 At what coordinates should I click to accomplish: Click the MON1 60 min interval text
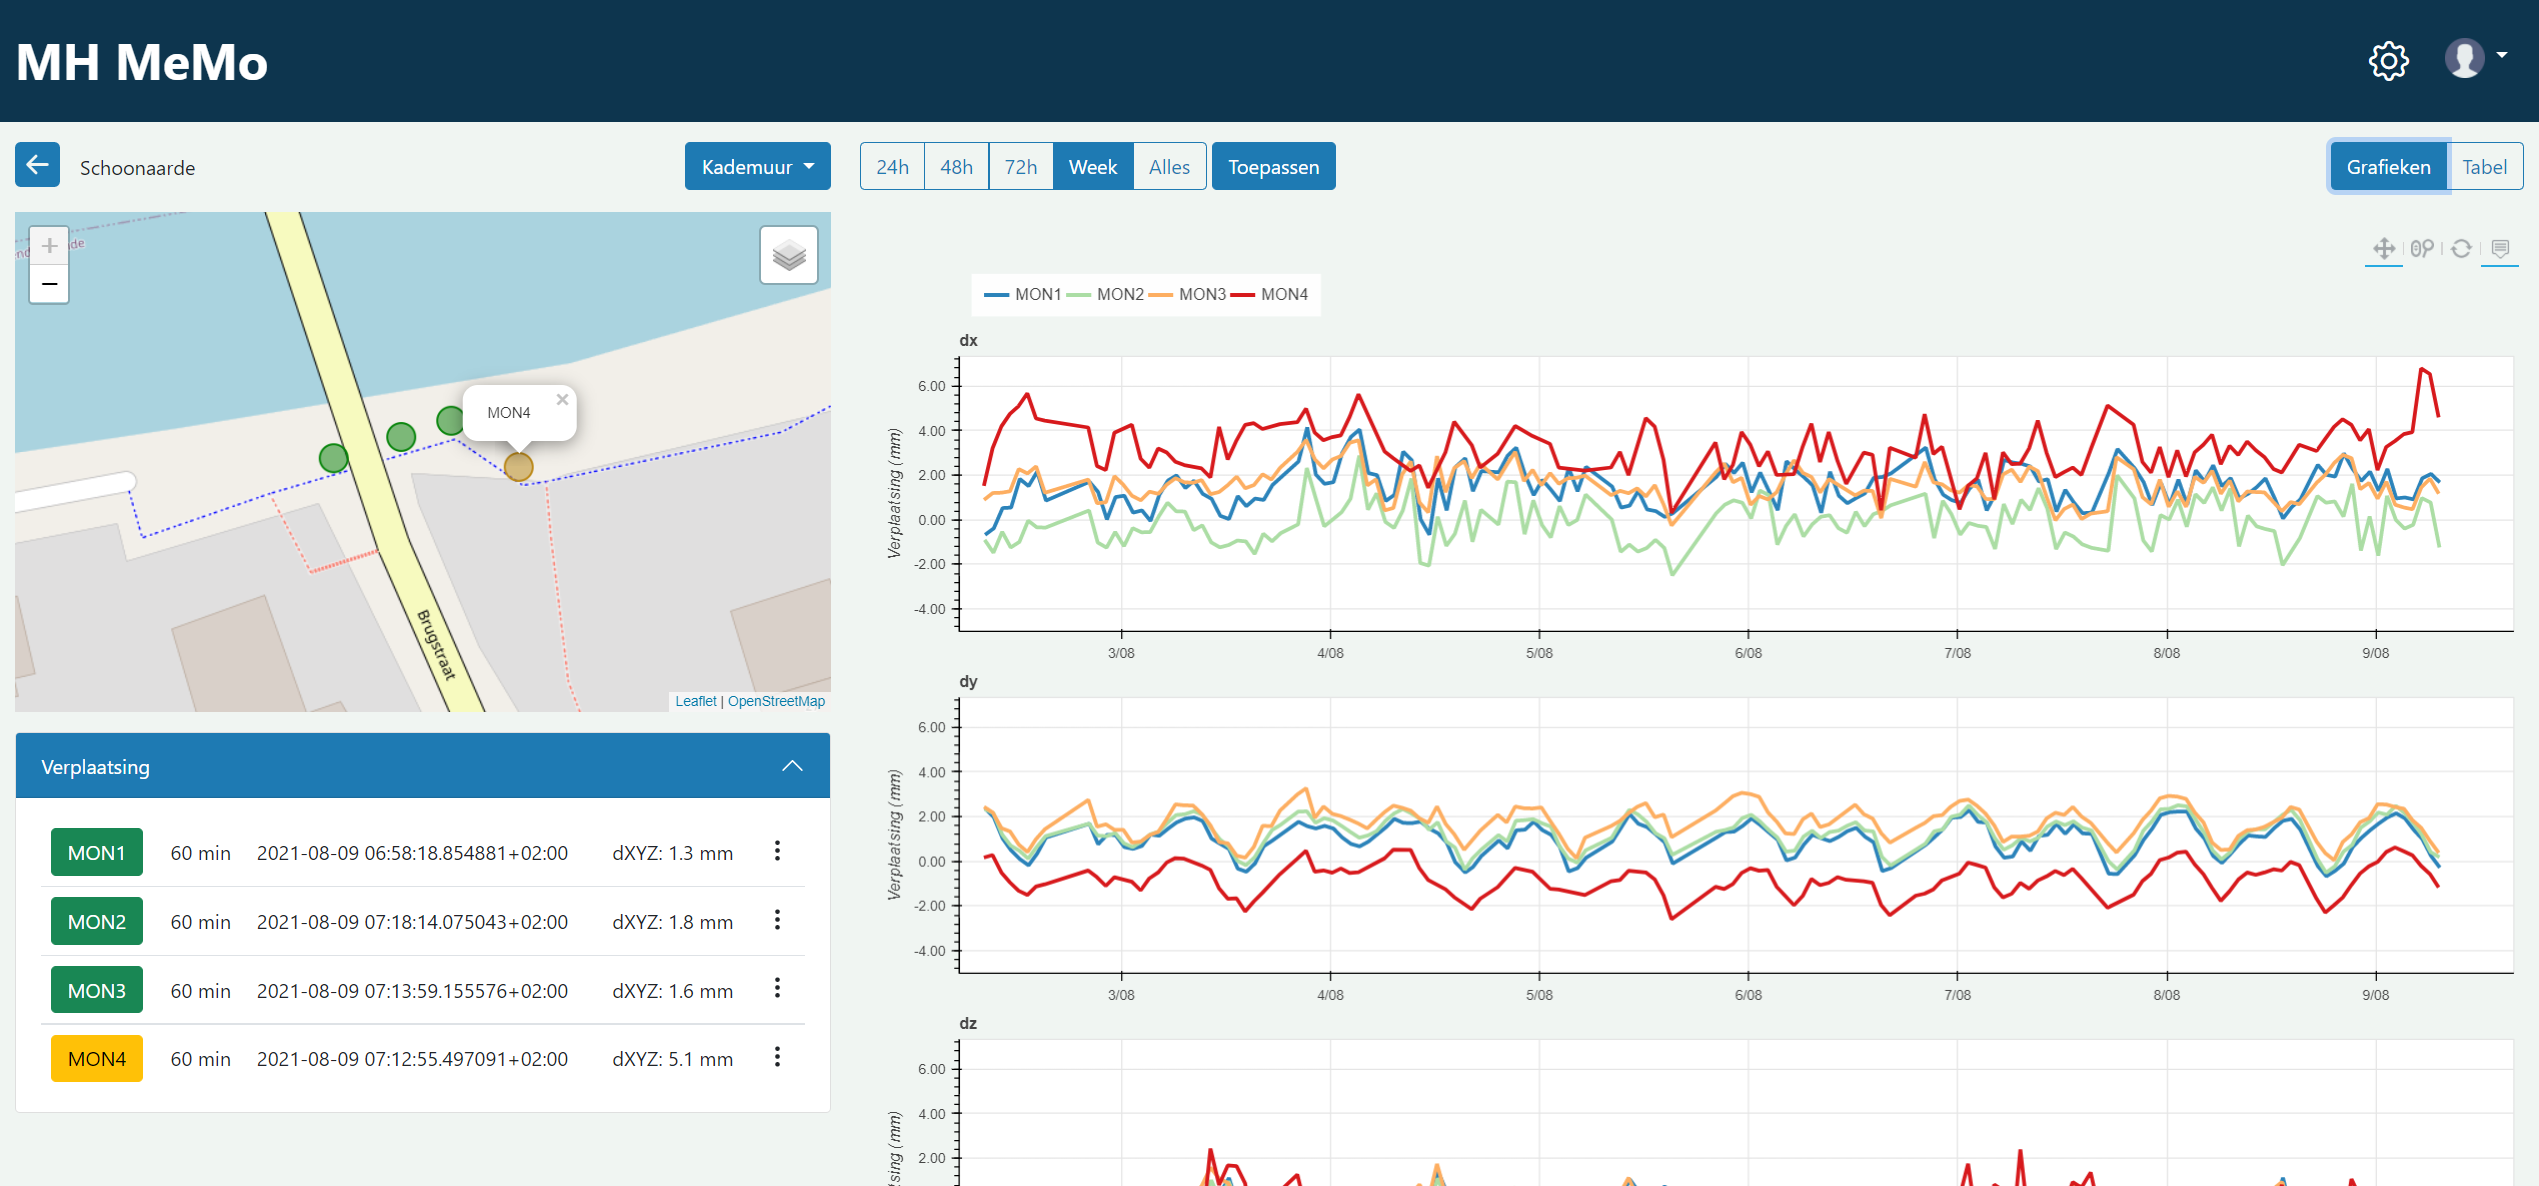(x=200, y=853)
